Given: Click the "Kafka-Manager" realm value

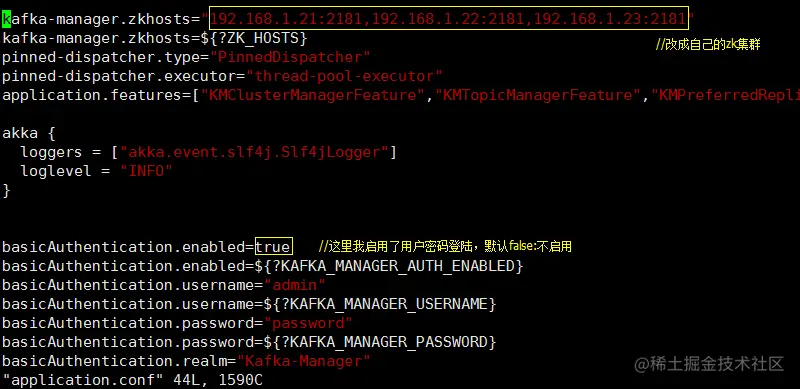Looking at the screenshot, I should tap(304, 361).
